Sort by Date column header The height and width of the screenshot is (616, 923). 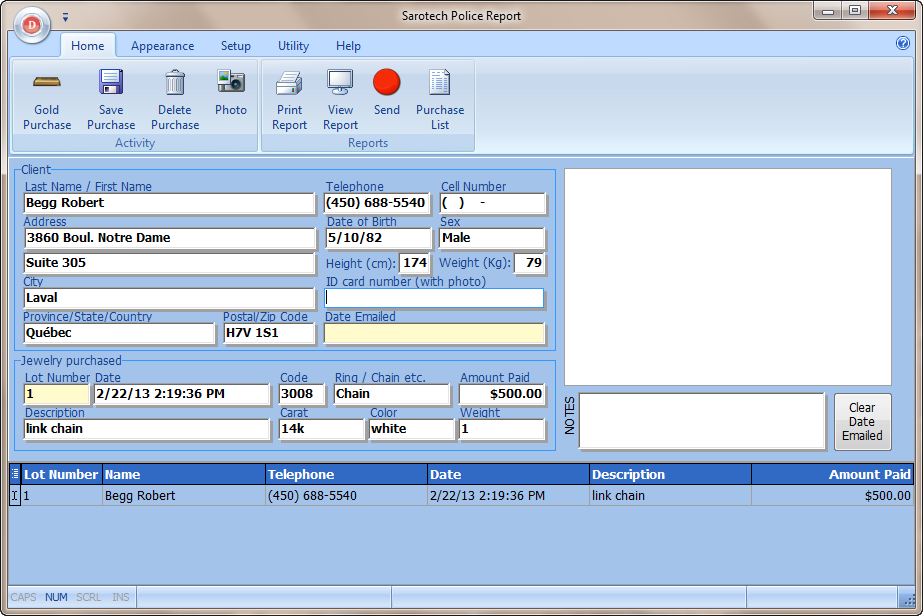click(x=509, y=474)
